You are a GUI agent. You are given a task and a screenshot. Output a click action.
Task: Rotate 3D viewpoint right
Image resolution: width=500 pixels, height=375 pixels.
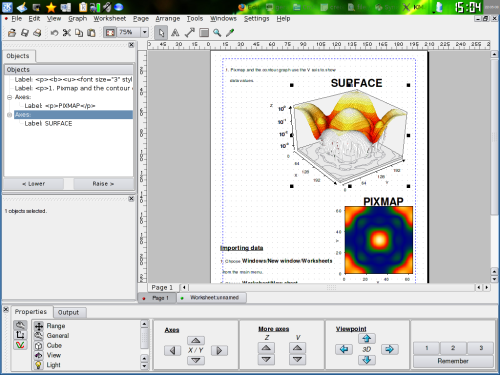(x=389, y=349)
